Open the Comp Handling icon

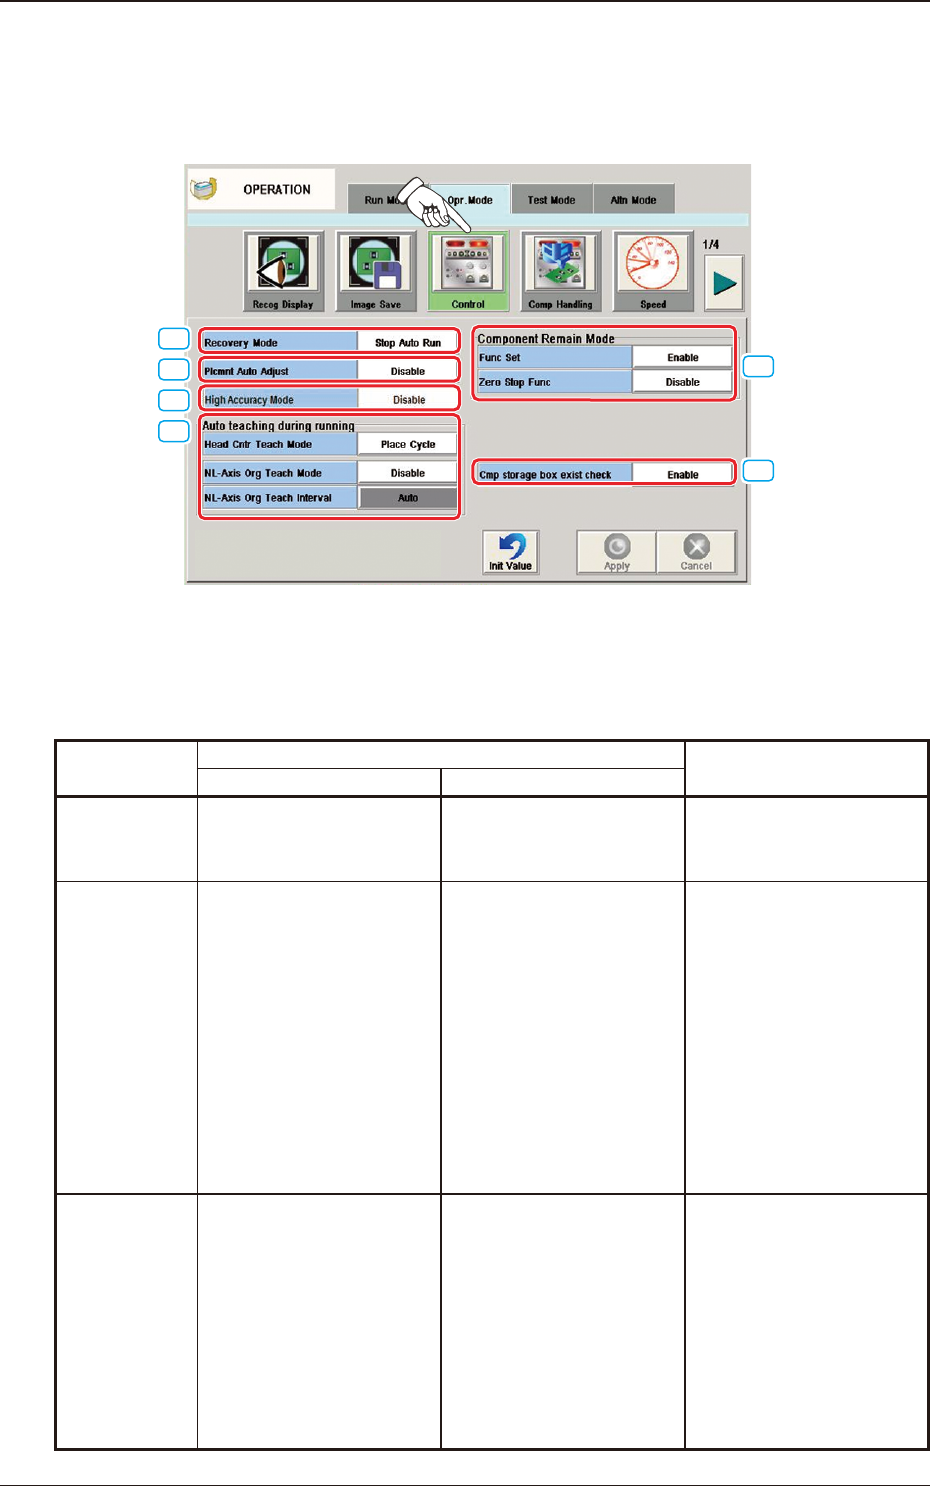tap(560, 271)
